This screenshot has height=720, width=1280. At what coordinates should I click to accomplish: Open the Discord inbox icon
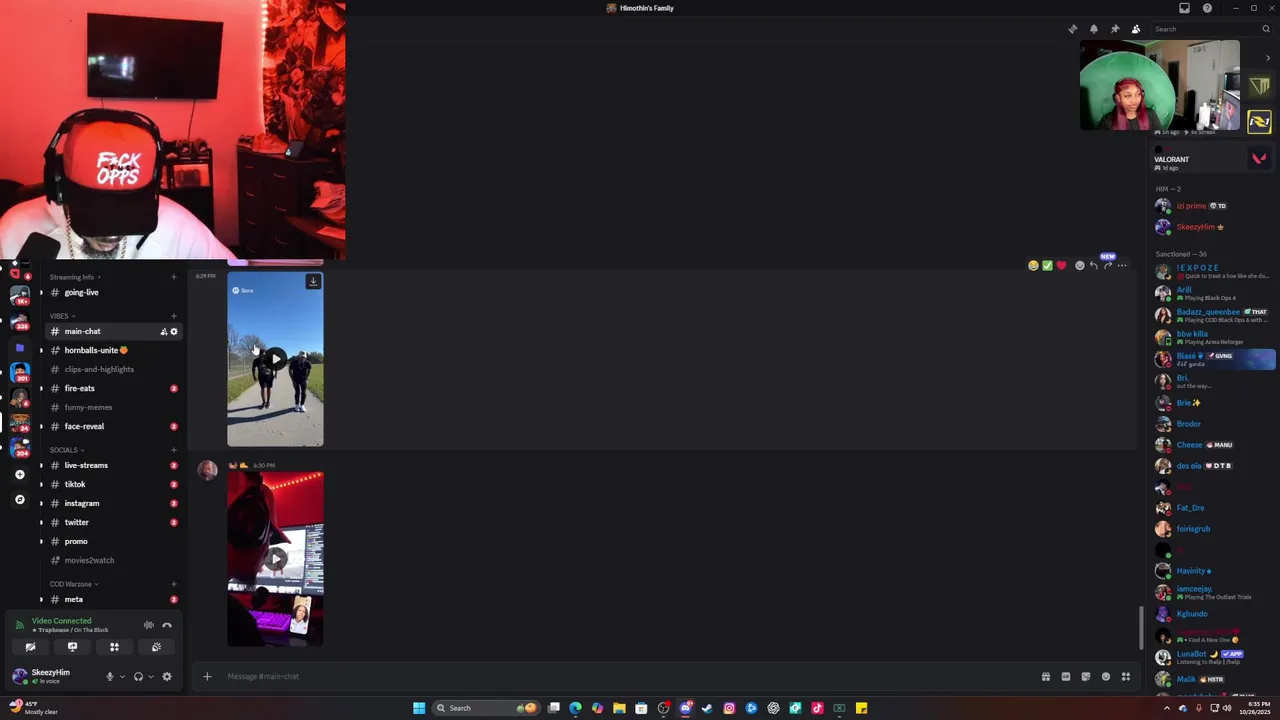point(1184,8)
